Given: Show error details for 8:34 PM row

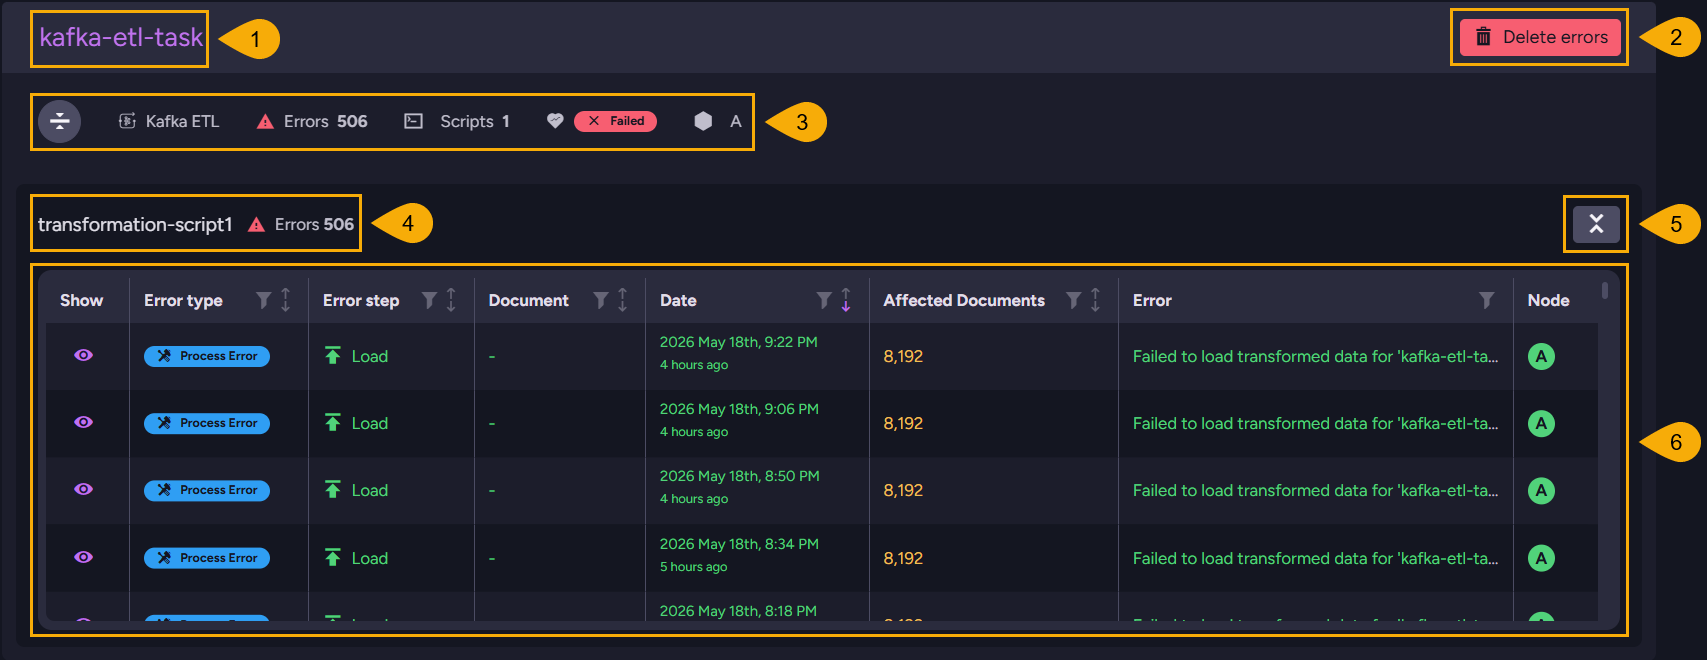Looking at the screenshot, I should pos(84,557).
